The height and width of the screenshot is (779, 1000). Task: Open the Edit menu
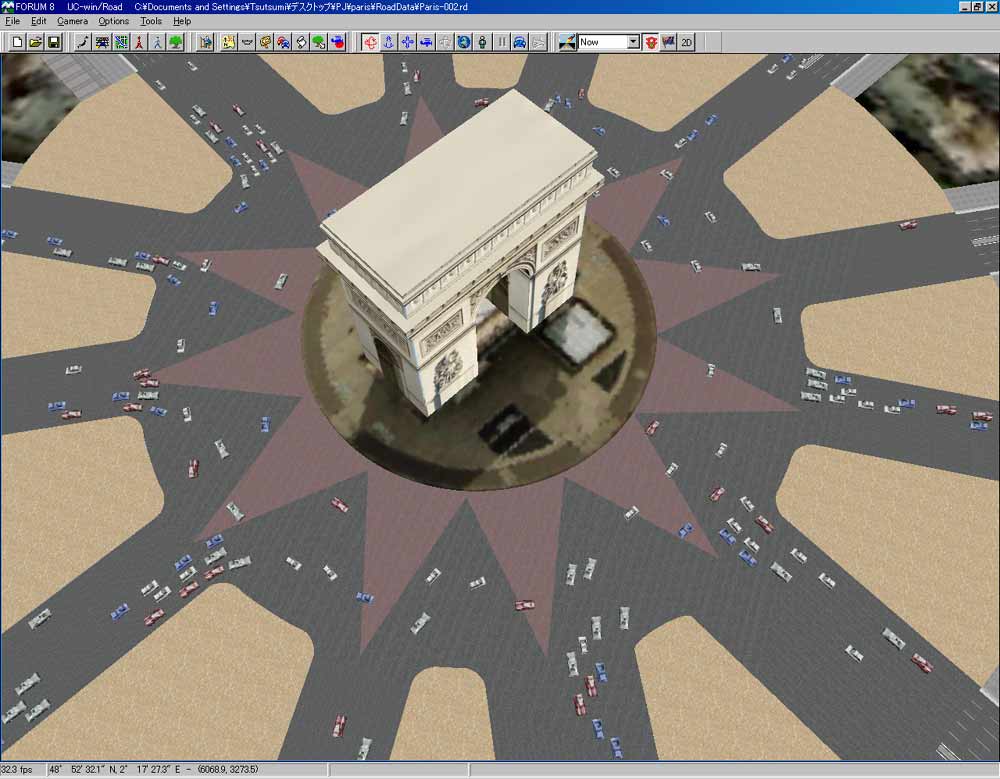click(x=38, y=21)
